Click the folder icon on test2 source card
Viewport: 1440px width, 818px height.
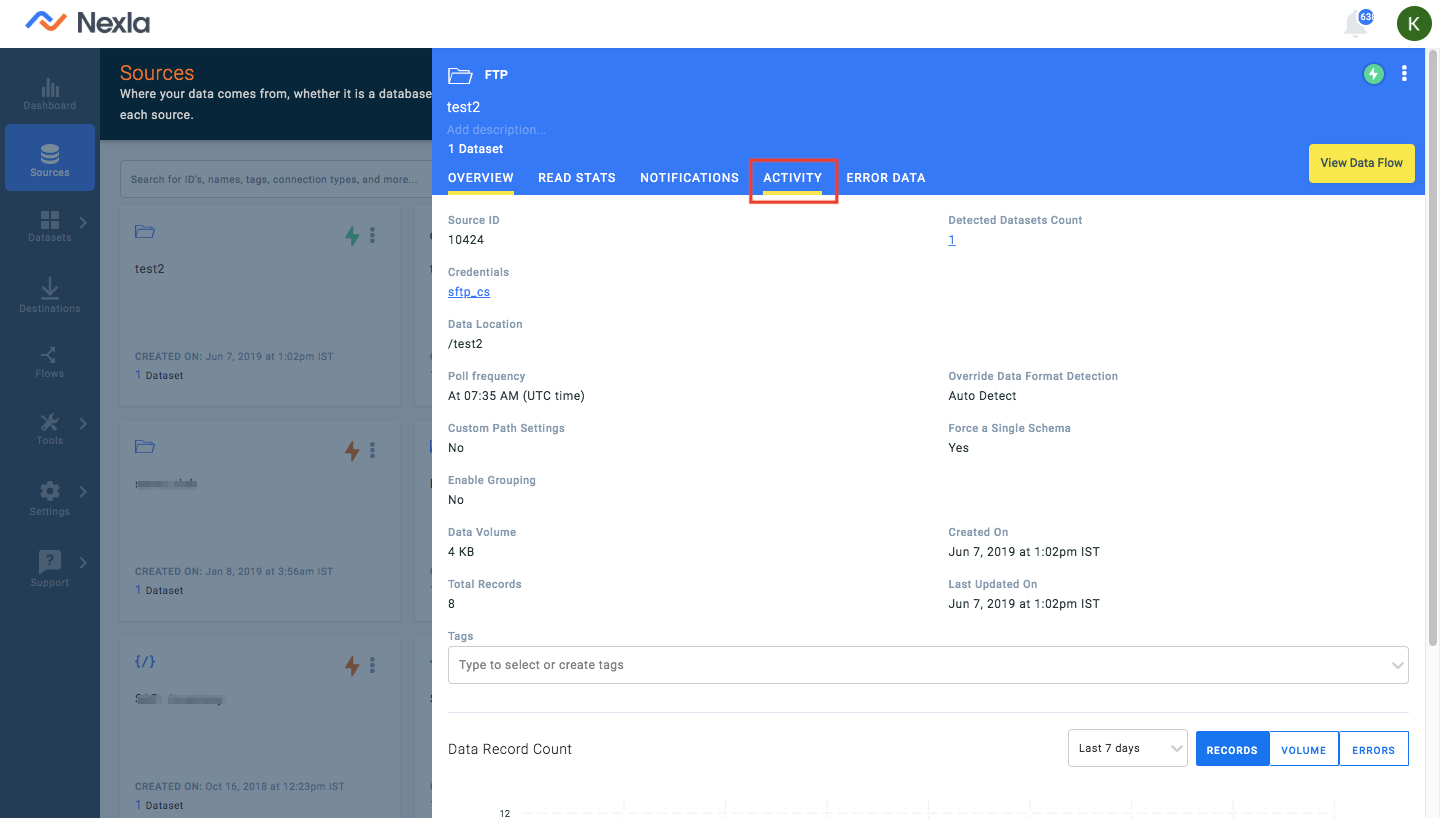[x=145, y=232]
